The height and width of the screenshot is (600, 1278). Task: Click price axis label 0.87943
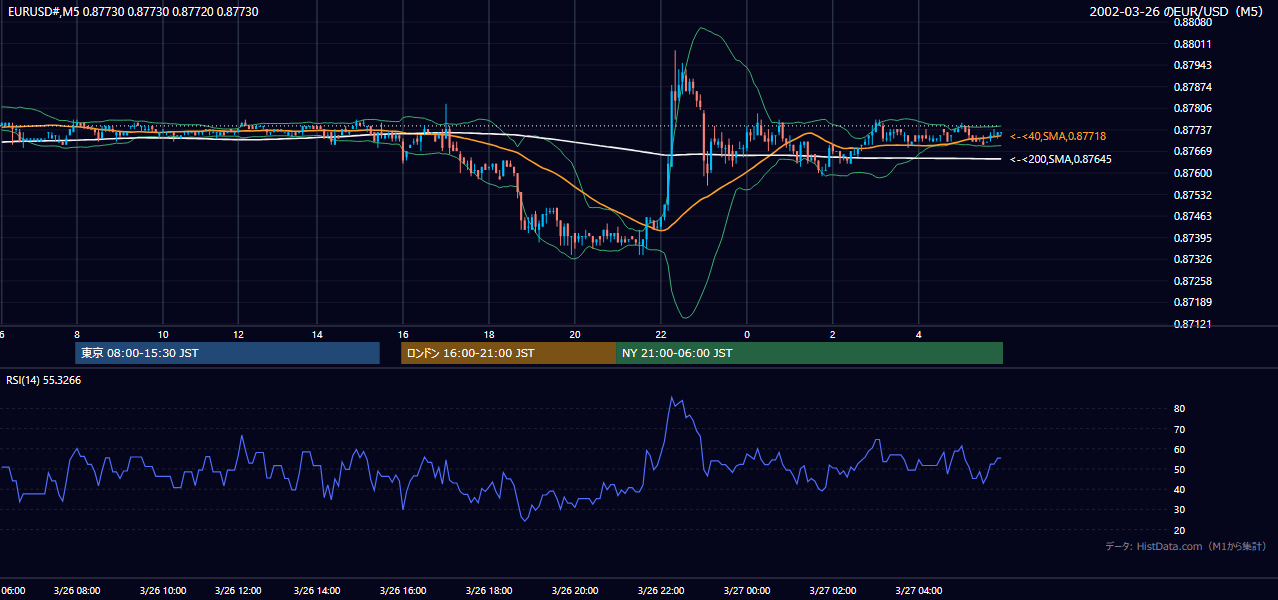[x=1193, y=65]
